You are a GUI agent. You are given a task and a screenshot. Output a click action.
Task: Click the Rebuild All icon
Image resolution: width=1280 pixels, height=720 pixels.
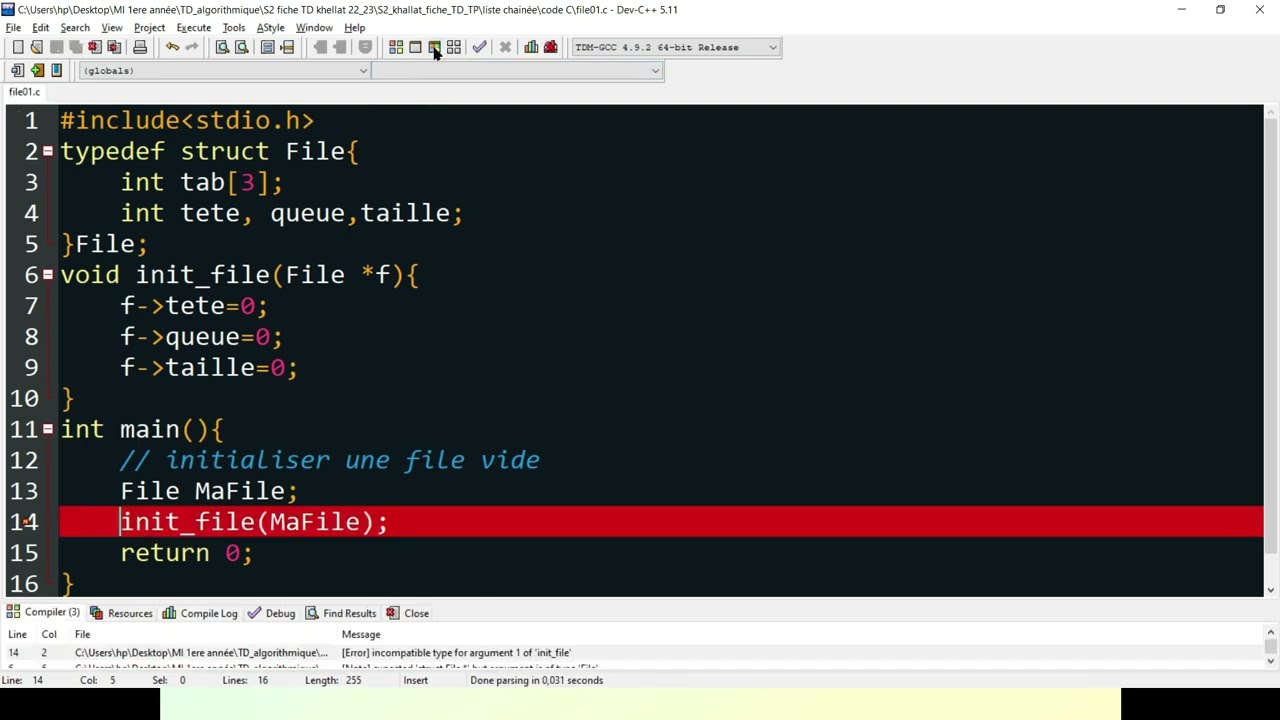[453, 47]
